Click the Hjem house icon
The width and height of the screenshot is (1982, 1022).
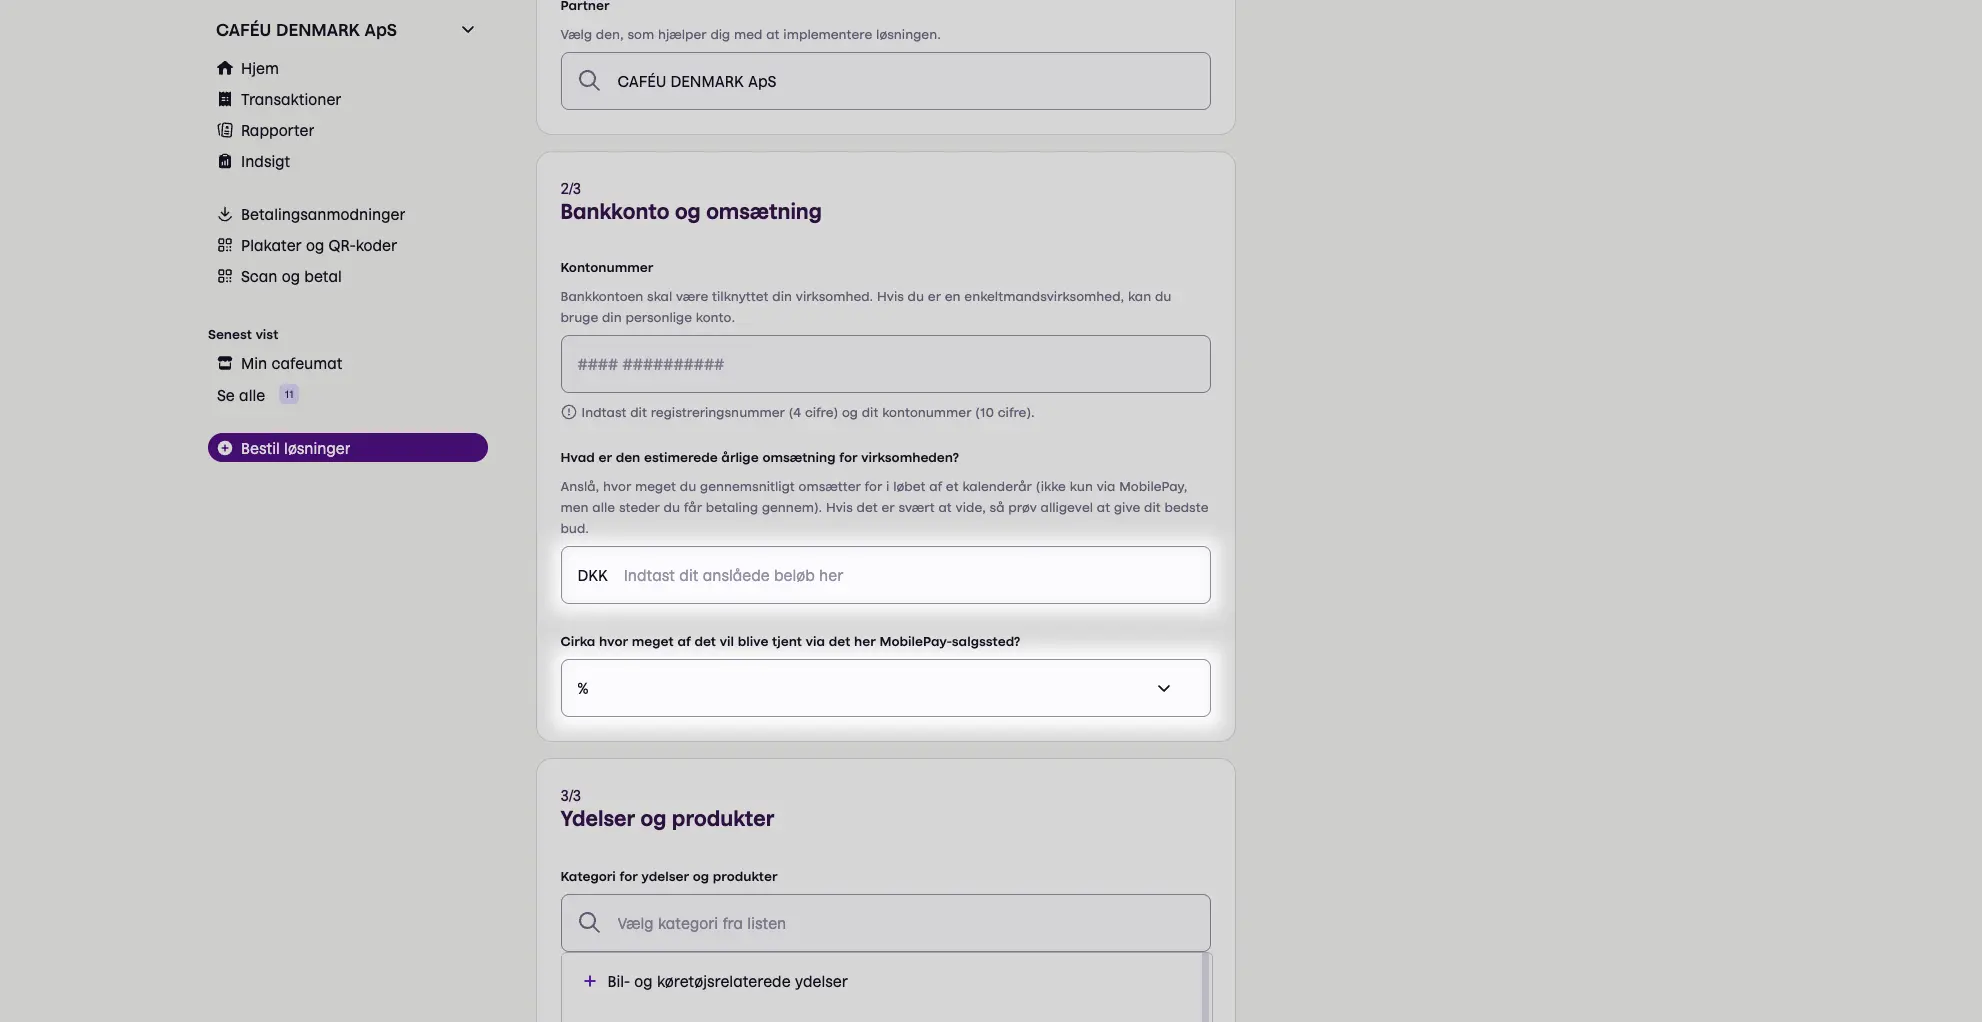tap(225, 68)
